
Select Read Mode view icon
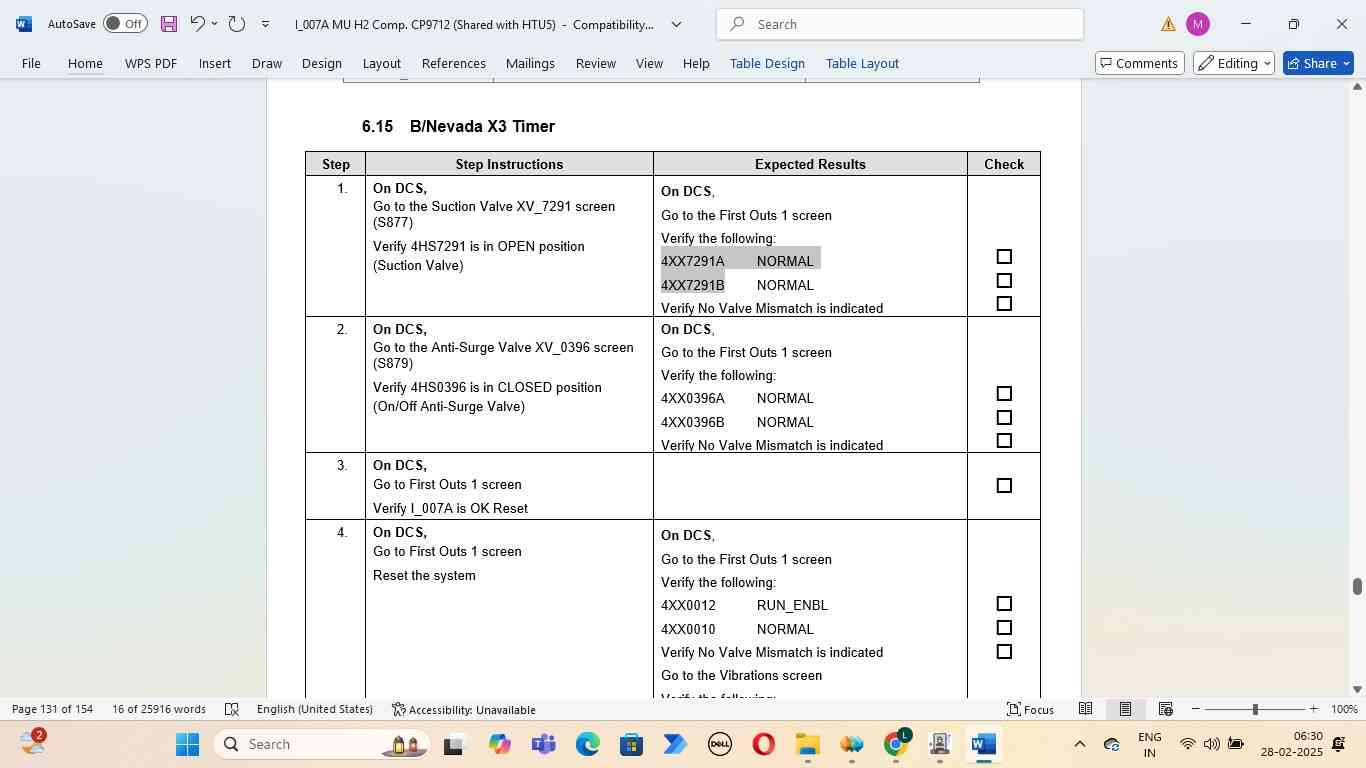[x=1085, y=709]
